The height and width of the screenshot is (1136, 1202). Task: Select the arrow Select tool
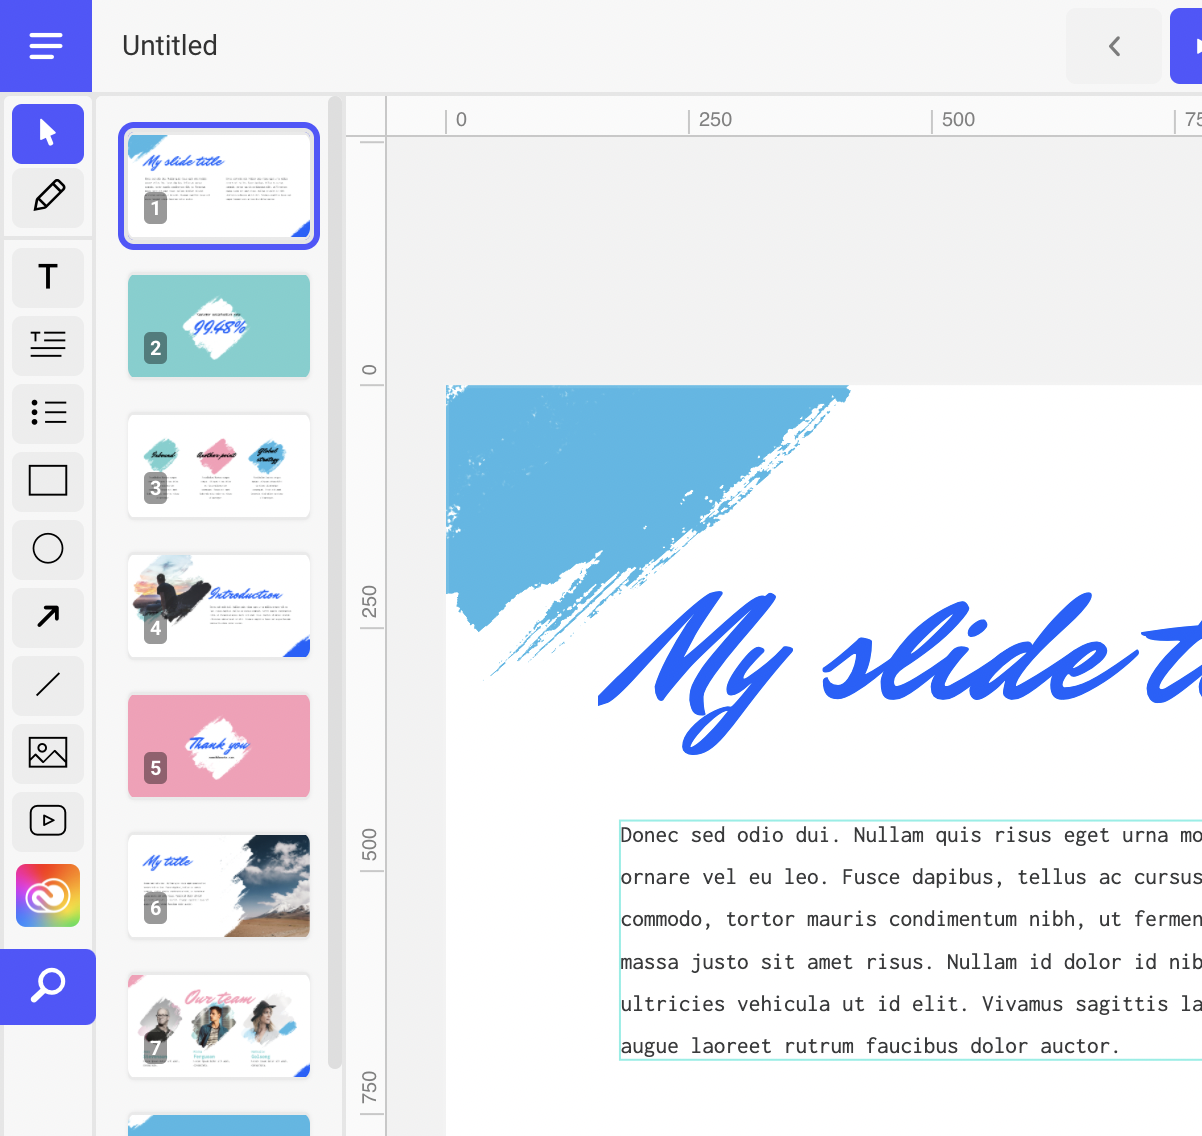[48, 133]
